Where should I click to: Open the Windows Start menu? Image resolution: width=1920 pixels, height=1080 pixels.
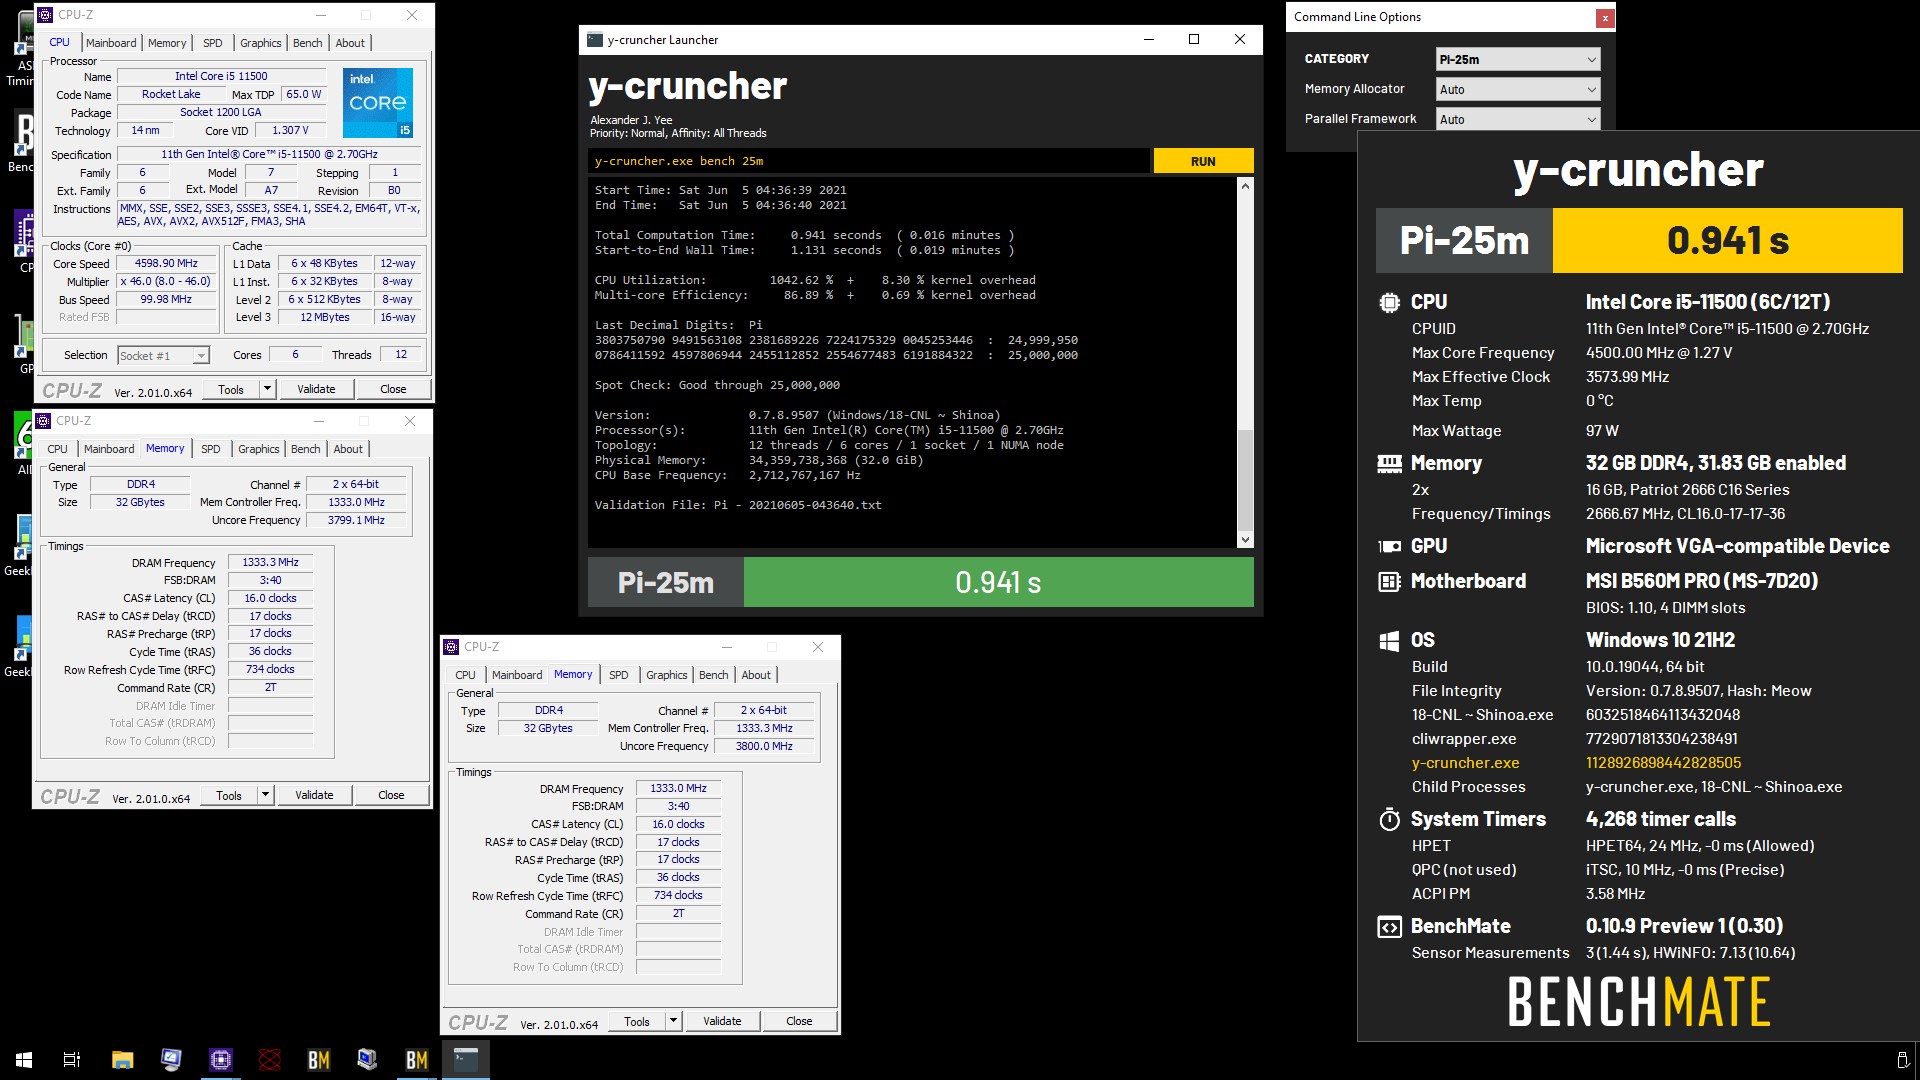pos(24,1059)
